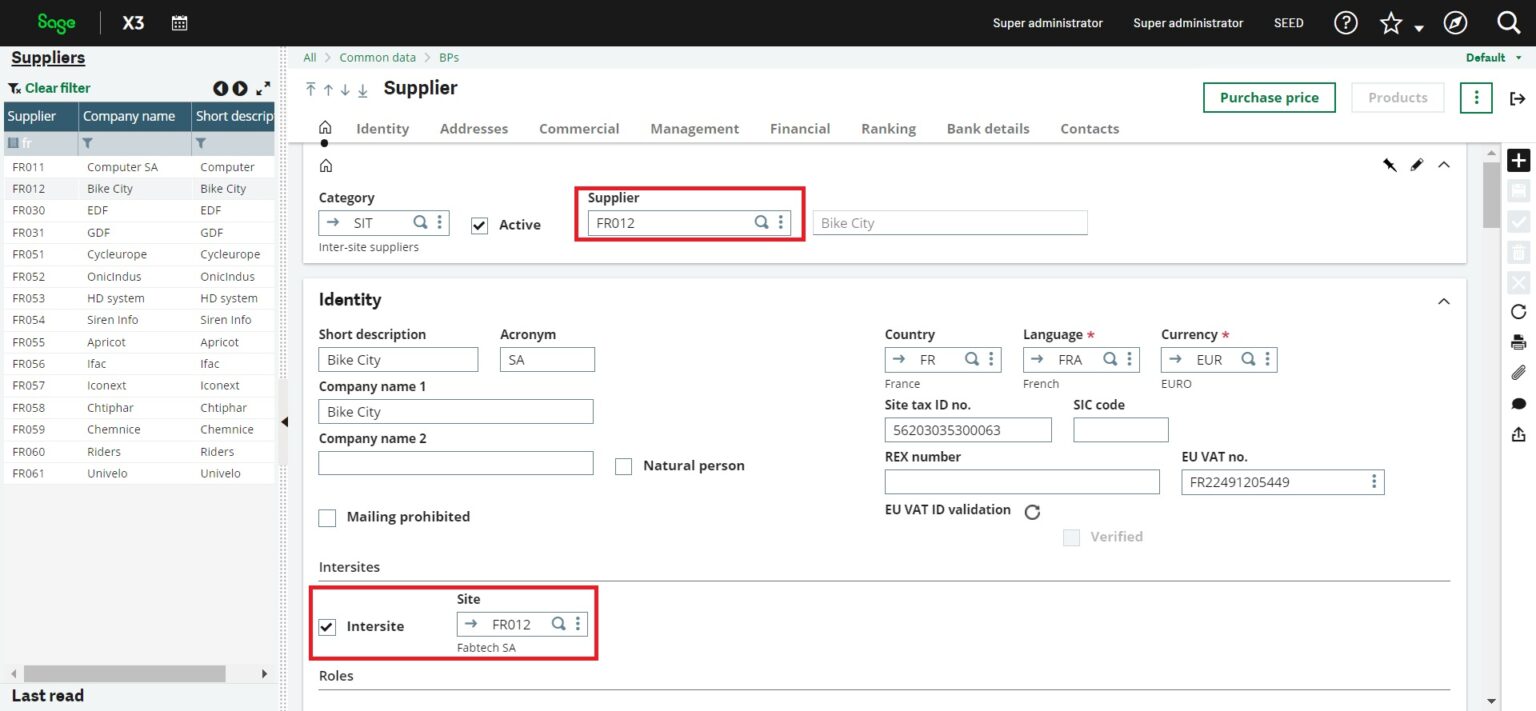The height and width of the screenshot is (711, 1536).
Task: Switch to the Bank details tab
Action: (988, 128)
